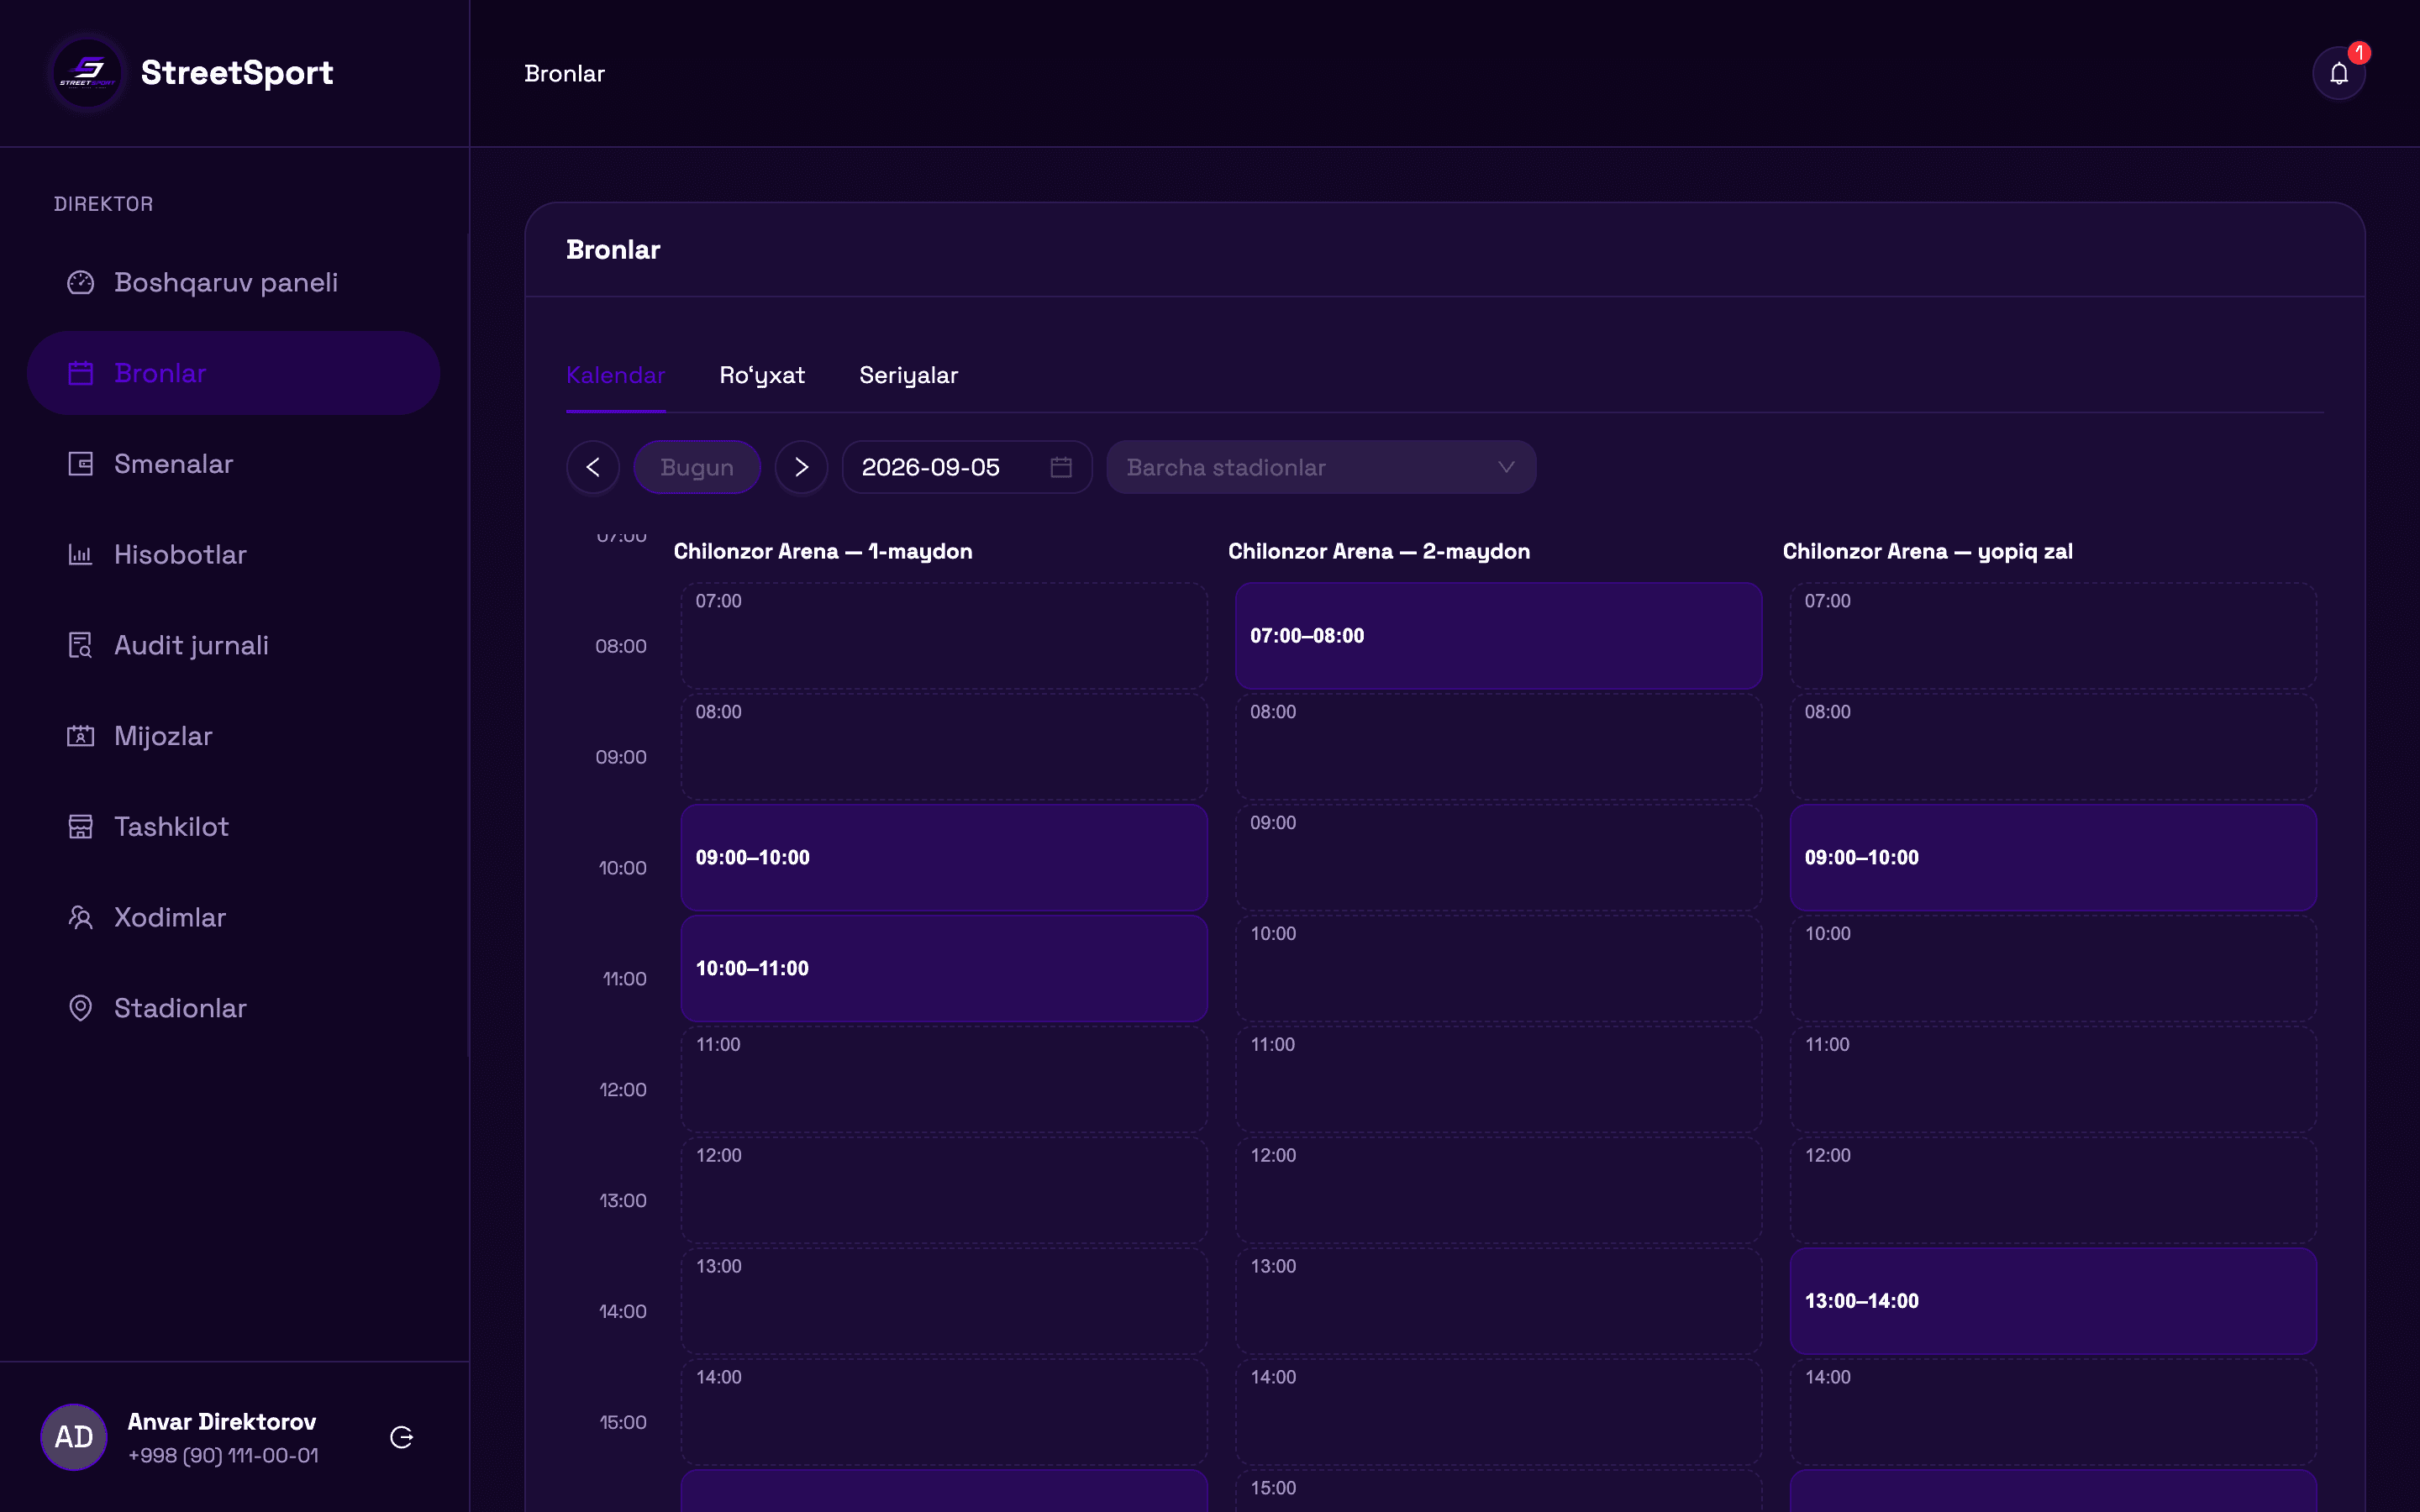The height and width of the screenshot is (1512, 2420).
Task: Select empty 11:00 slot on 2-maydon
Action: pos(1498,1079)
